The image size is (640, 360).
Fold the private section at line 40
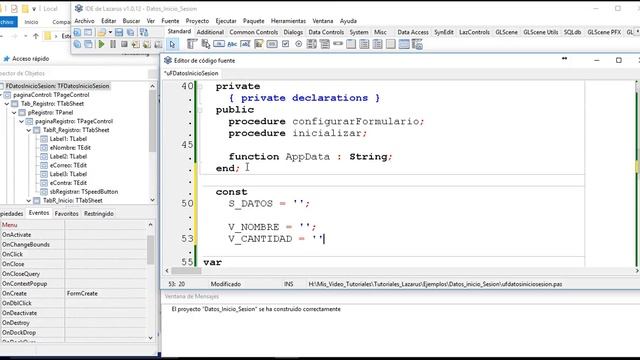(x=200, y=86)
